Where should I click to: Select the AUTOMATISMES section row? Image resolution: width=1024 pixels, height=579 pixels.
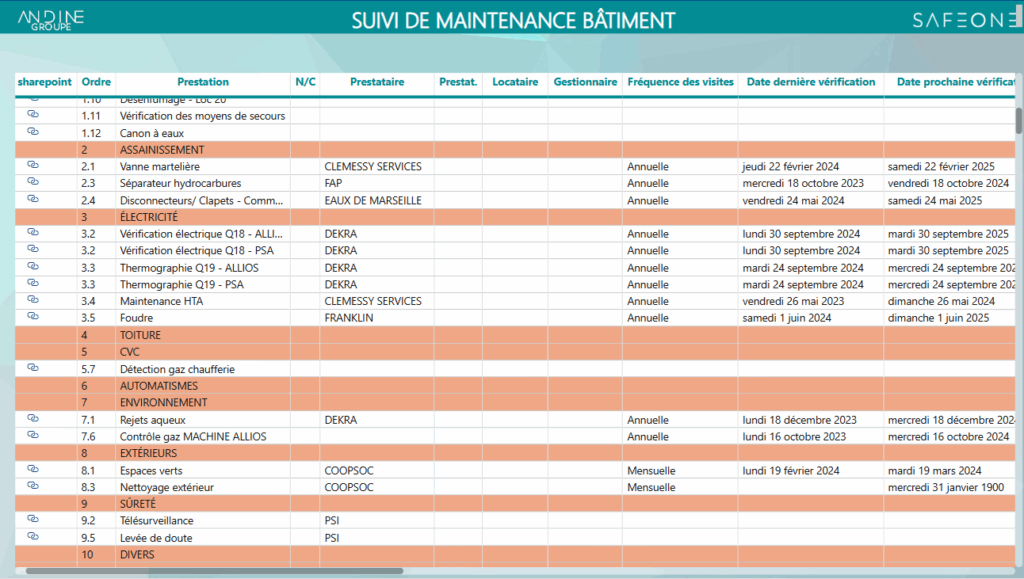(x=515, y=386)
